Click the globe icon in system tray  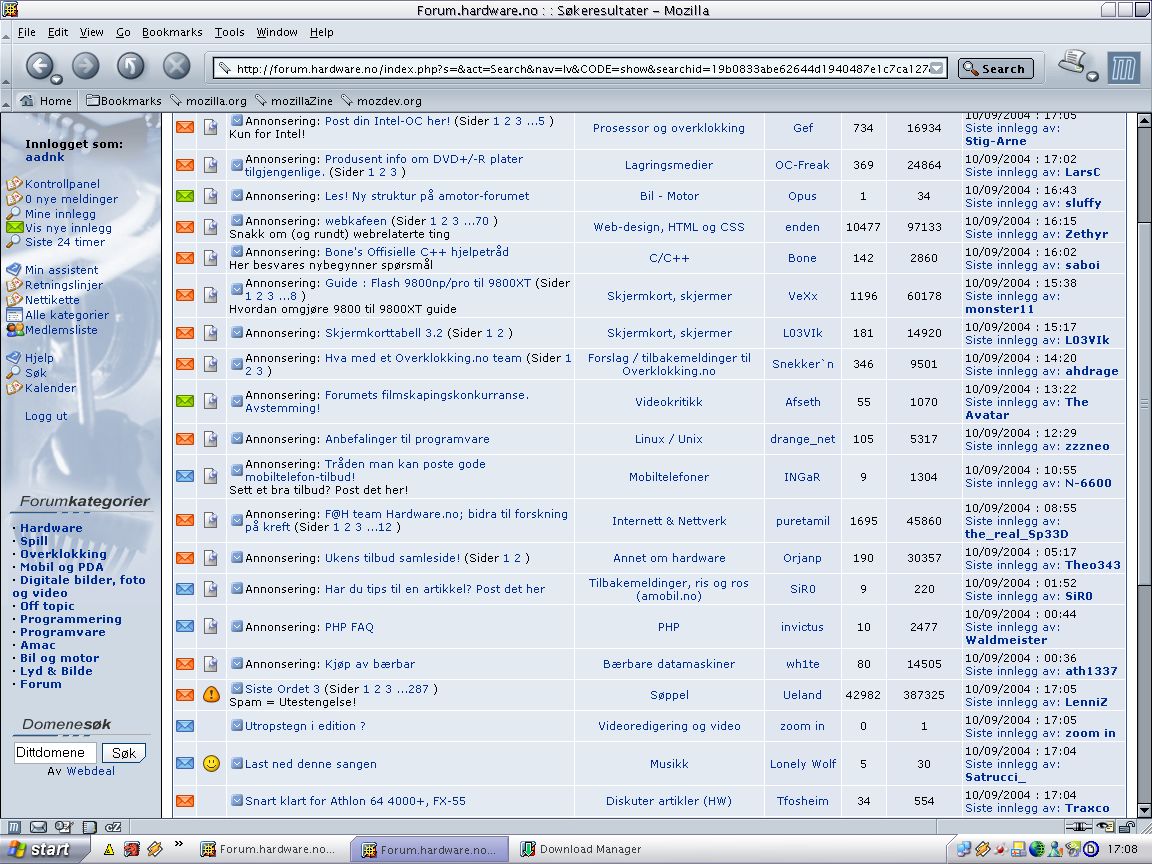[x=1037, y=849]
